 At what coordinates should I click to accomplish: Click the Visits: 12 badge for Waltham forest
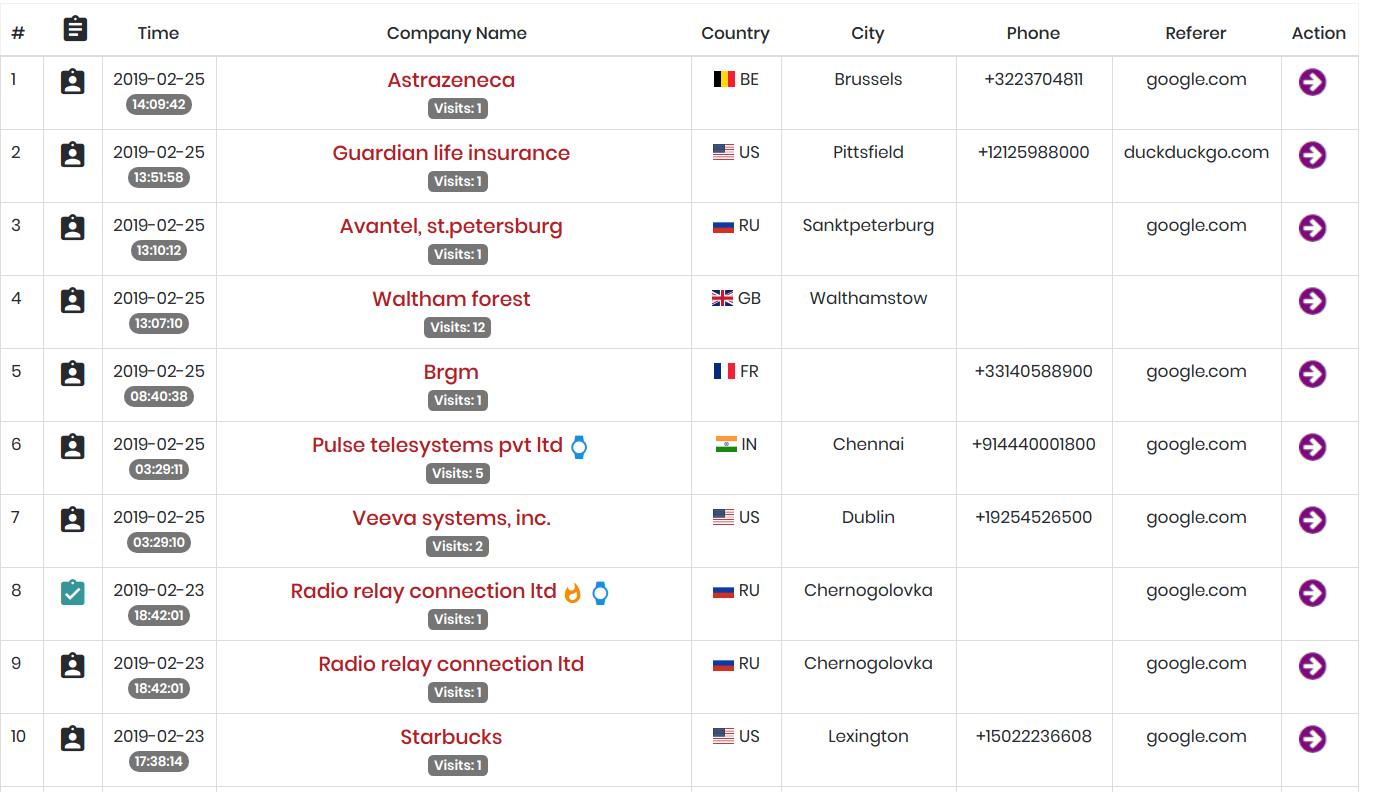(458, 328)
